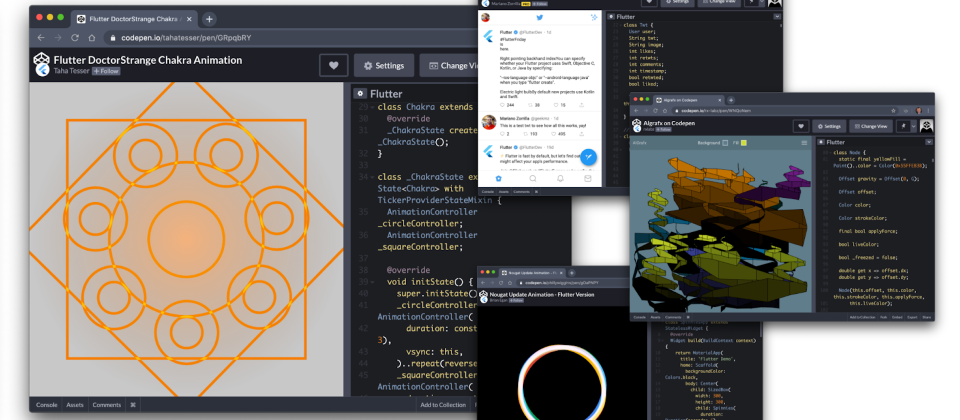
Task: Click the sparkle icon in the tweet app header
Action: [x=594, y=17]
